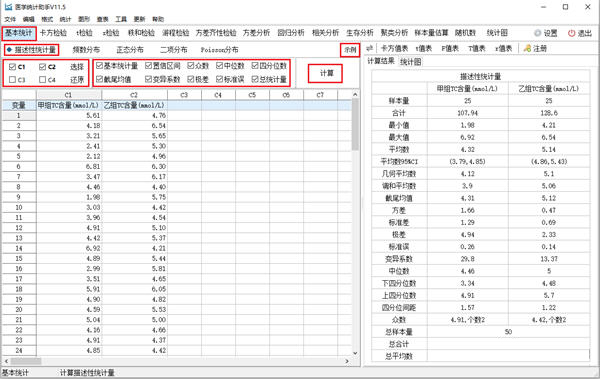Open the 格式 menu
600x379 pixels.
pyautogui.click(x=47, y=19)
